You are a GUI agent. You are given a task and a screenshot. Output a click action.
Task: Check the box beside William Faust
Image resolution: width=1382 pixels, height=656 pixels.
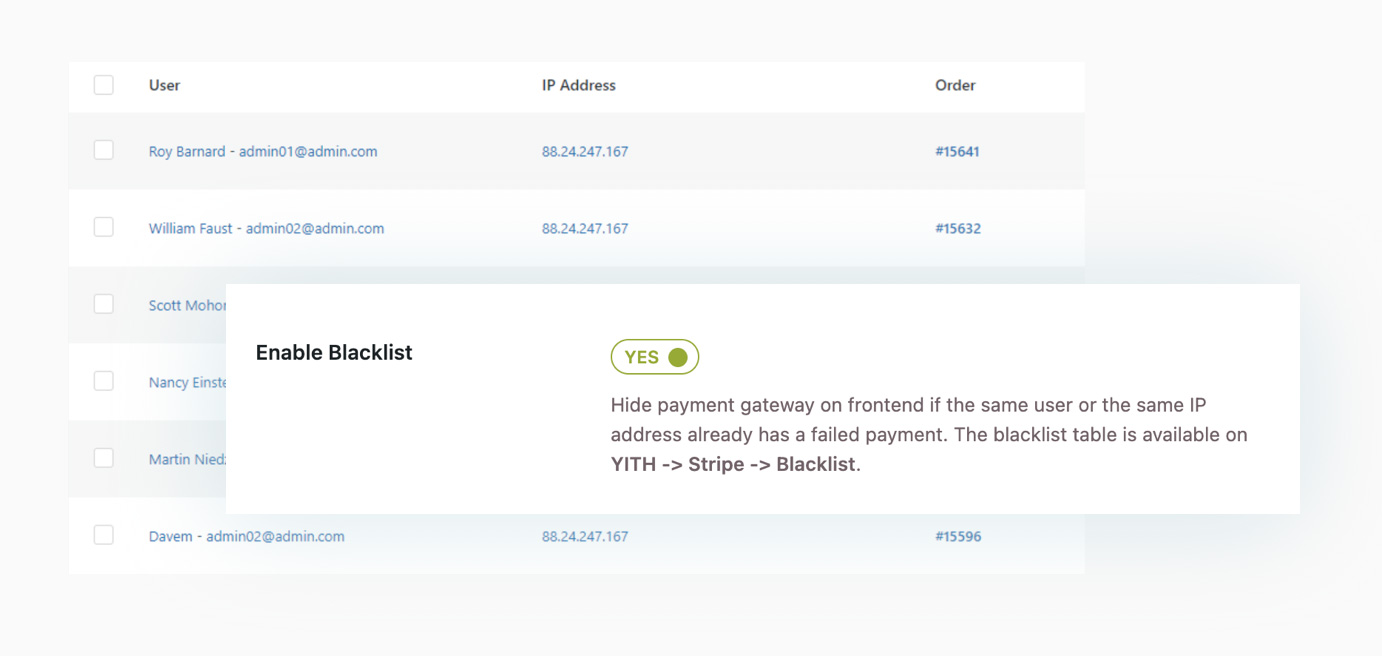pyautogui.click(x=104, y=227)
